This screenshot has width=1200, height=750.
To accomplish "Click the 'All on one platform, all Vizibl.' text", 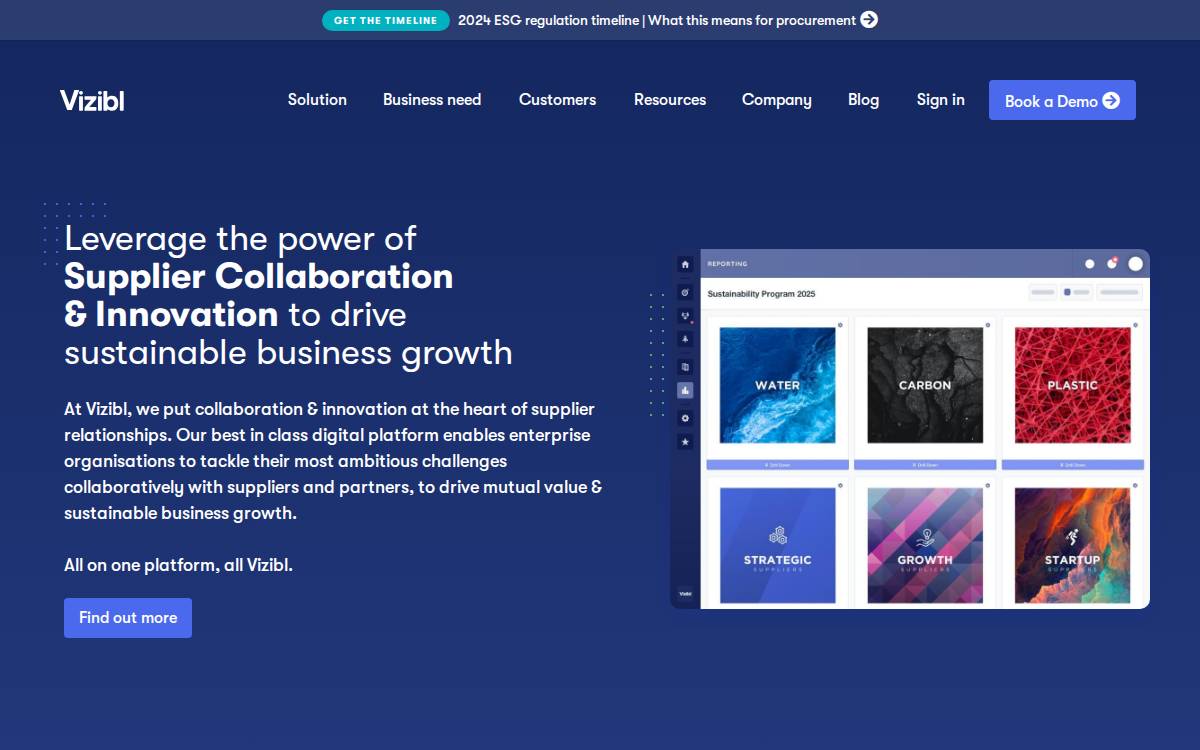I will click(178, 565).
